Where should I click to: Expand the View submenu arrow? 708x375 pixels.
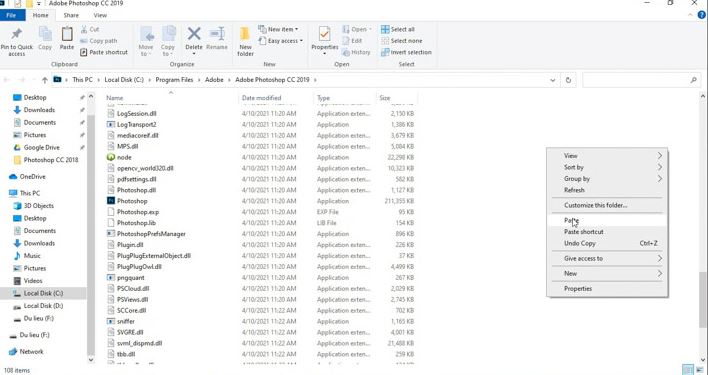(x=660, y=156)
